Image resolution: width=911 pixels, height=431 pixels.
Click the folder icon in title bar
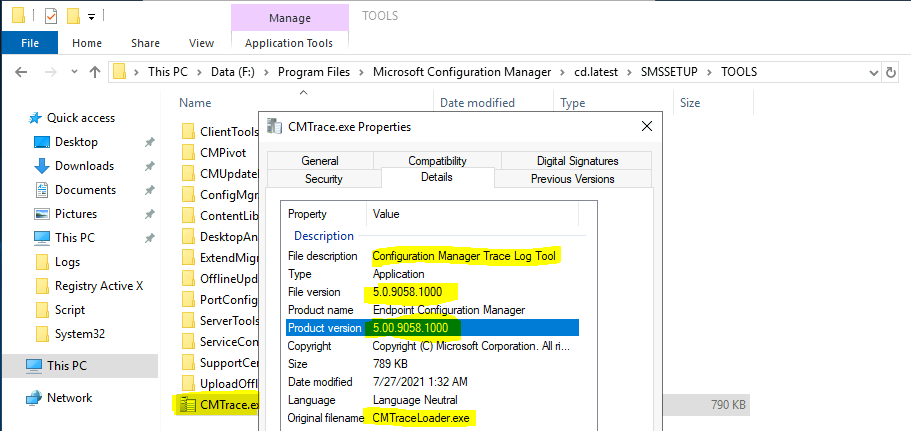pyautogui.click(x=19, y=16)
